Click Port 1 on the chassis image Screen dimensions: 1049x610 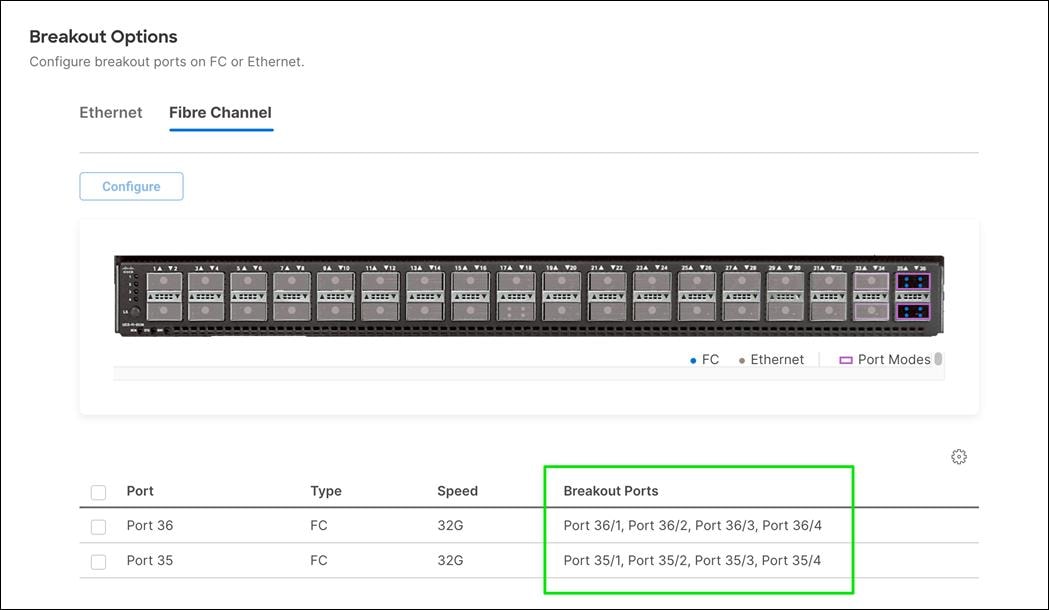163,282
